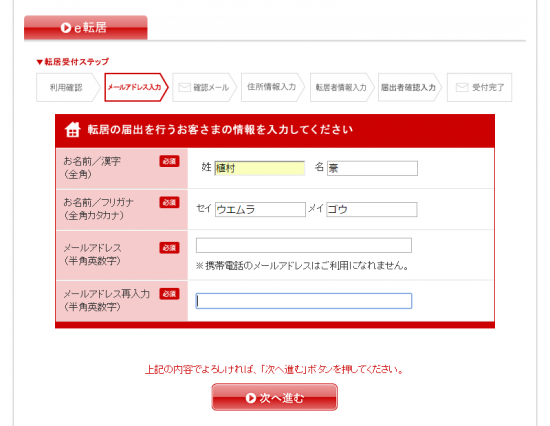Focus the 名 field containing 豪
Screen dimensions: 550x426
(372, 168)
